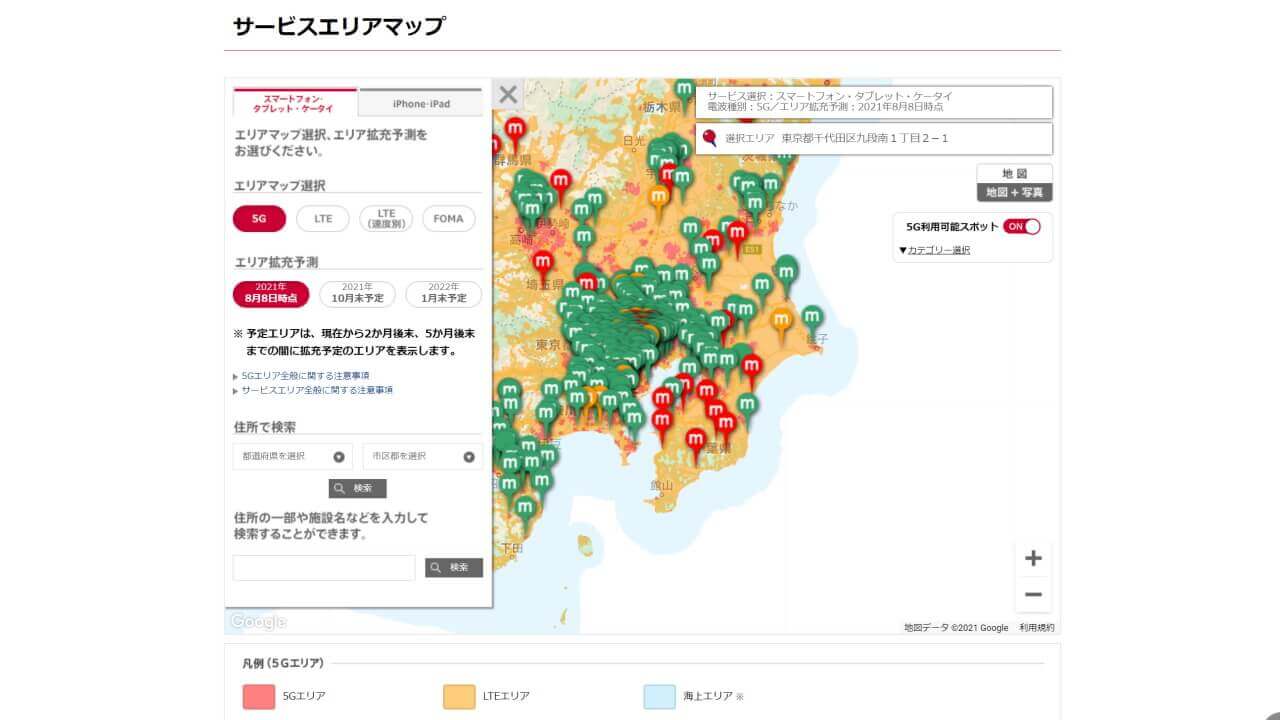The height and width of the screenshot is (720, 1280).
Task: Click the X icon to close map overlay
Action: pos(507,94)
